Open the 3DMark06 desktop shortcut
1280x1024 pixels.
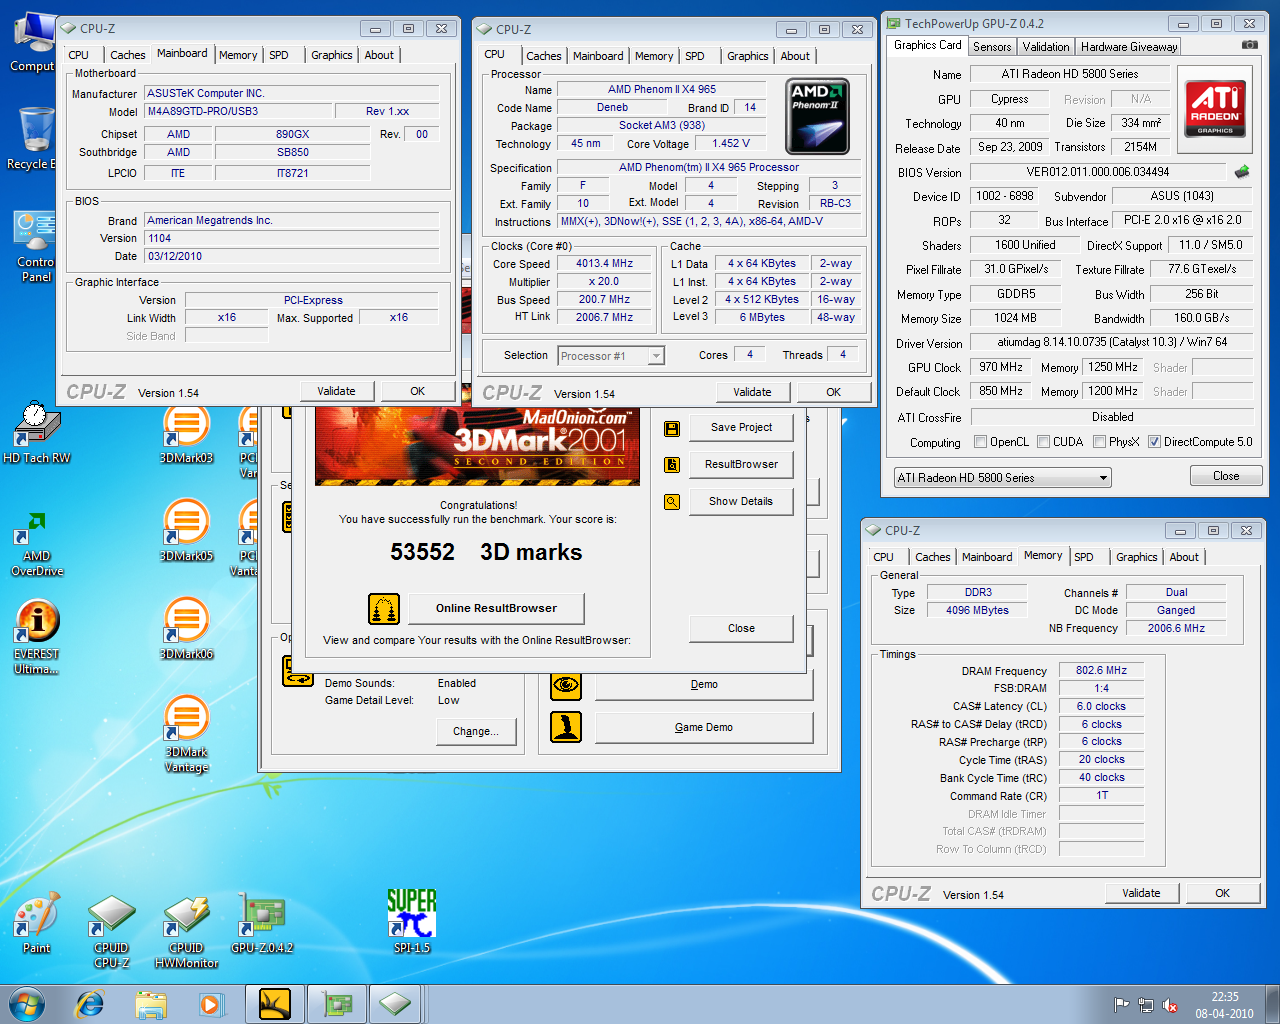click(x=186, y=629)
